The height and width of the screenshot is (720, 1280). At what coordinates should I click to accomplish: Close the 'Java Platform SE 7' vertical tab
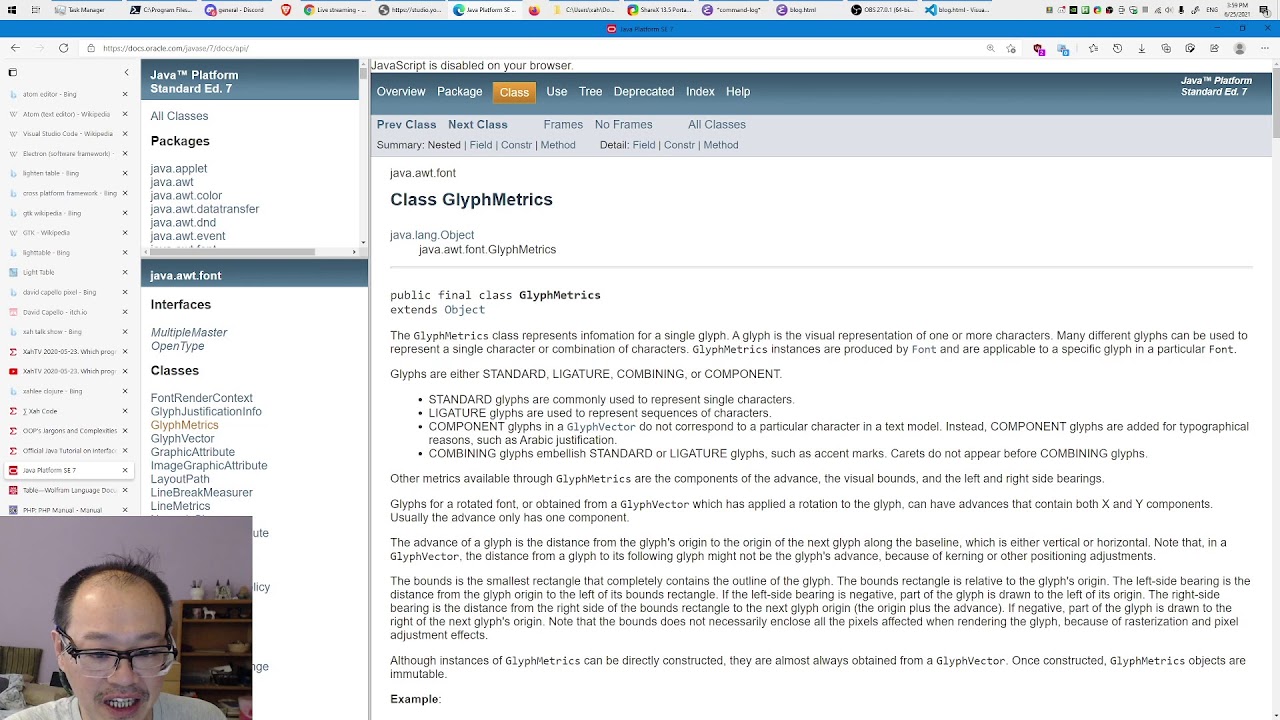pyautogui.click(x=125, y=470)
